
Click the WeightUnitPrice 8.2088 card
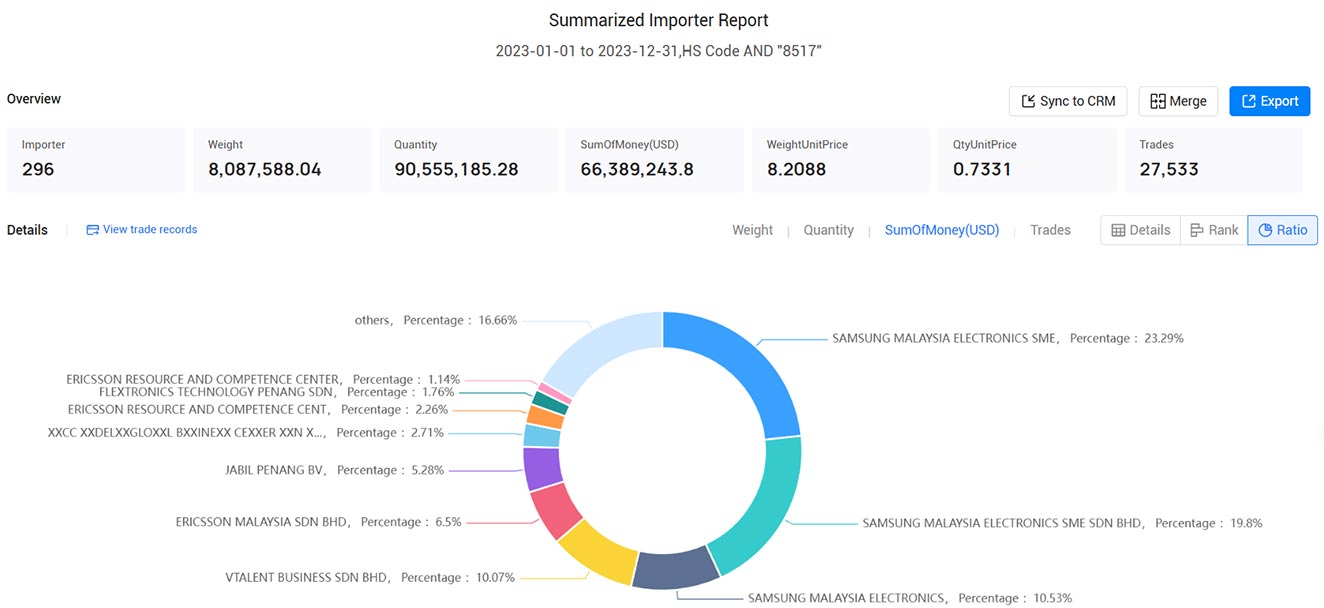(841, 159)
